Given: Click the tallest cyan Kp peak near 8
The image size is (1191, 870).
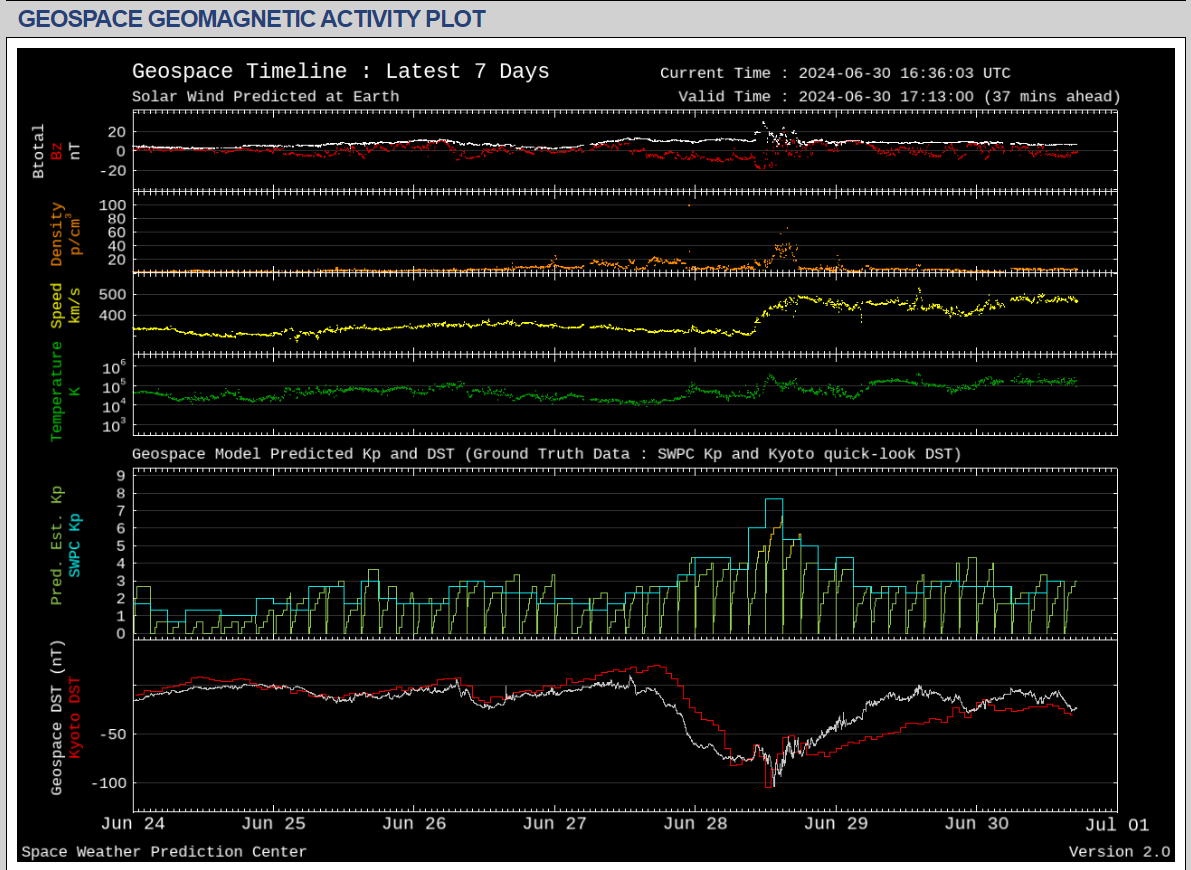Looking at the screenshot, I should pyautogui.click(x=774, y=499).
